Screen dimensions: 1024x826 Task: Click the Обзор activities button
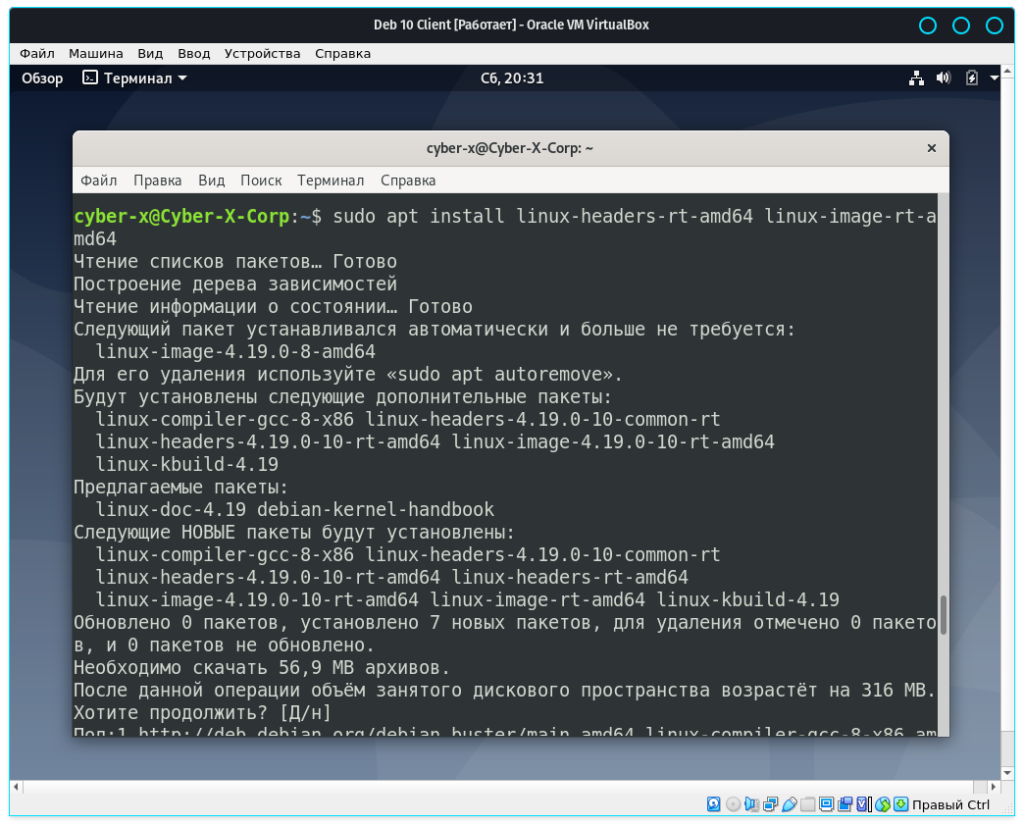pyautogui.click(x=42, y=78)
